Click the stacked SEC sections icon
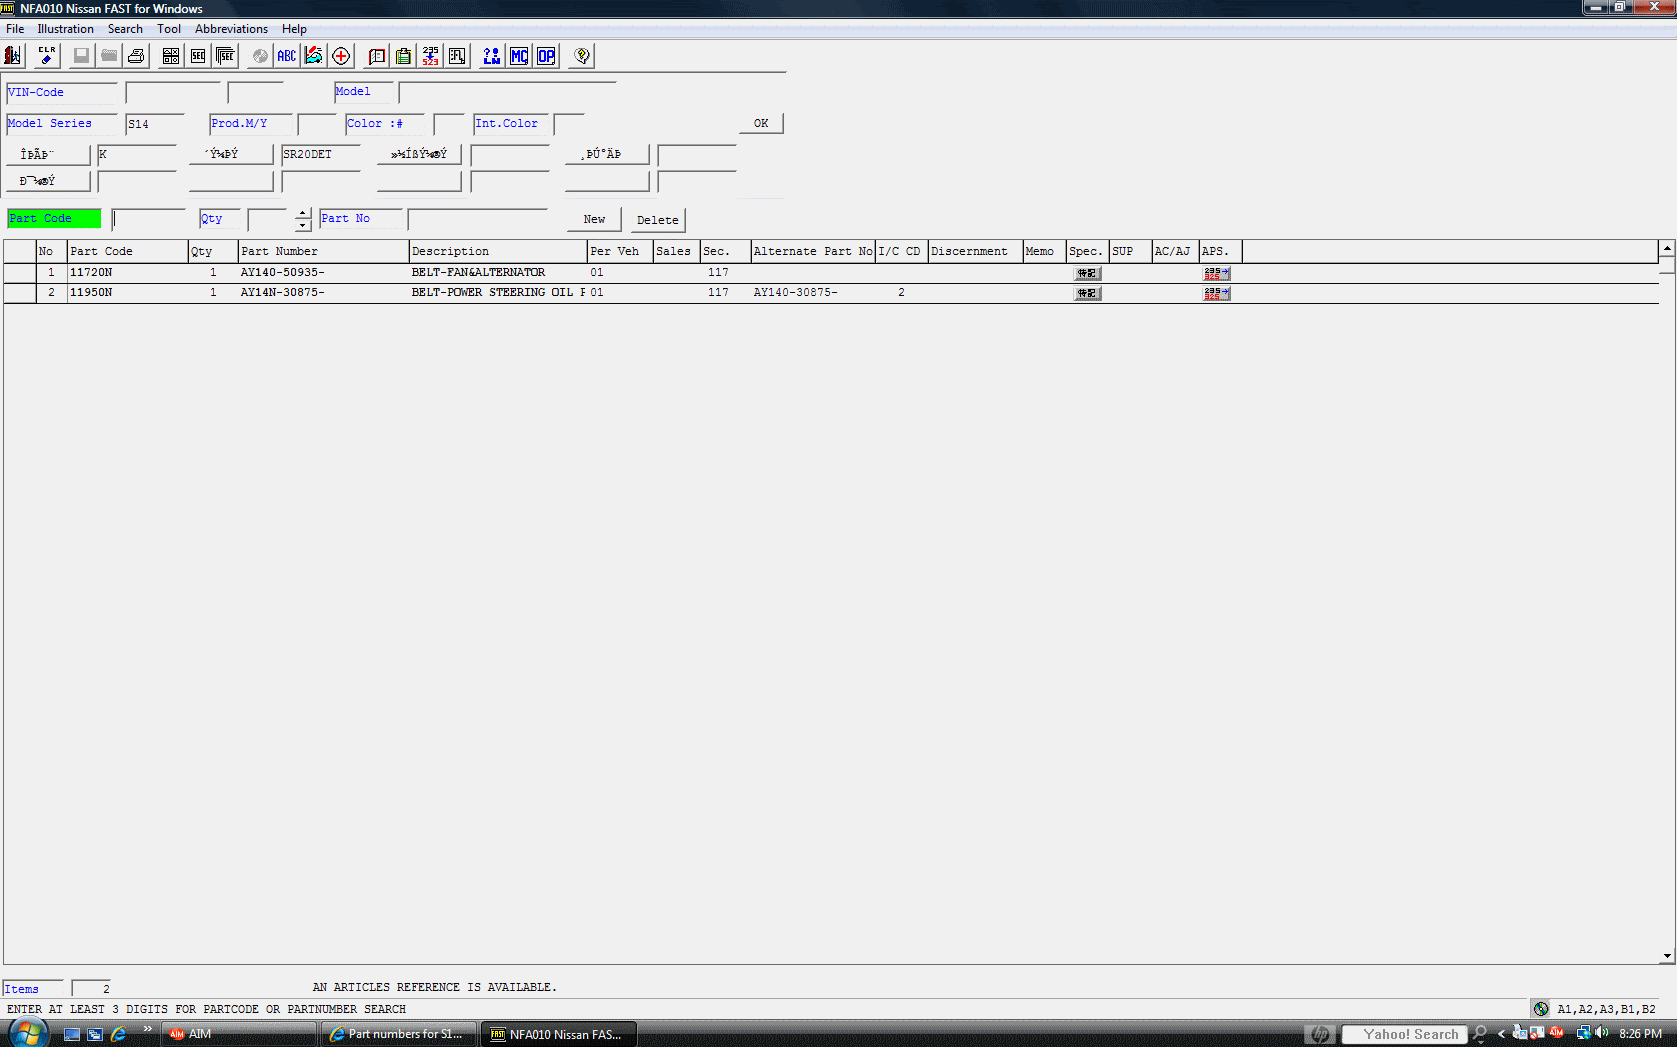Screen dimensions: 1677x1047 click(x=226, y=56)
